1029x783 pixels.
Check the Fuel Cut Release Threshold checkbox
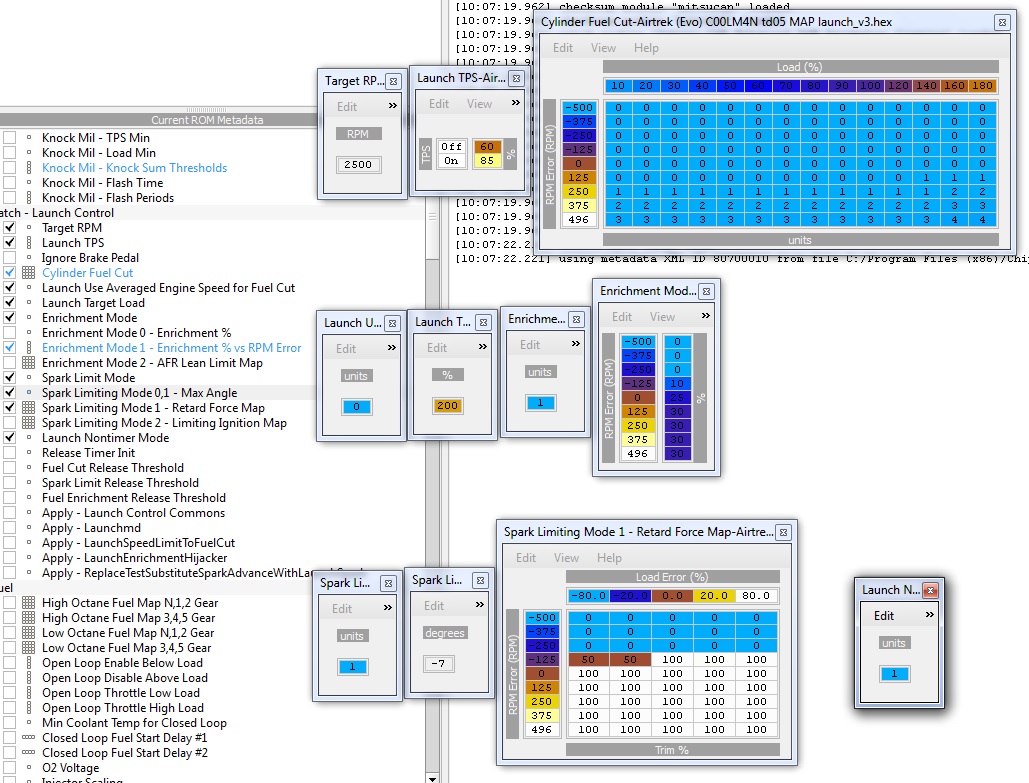pyautogui.click(x=9, y=468)
